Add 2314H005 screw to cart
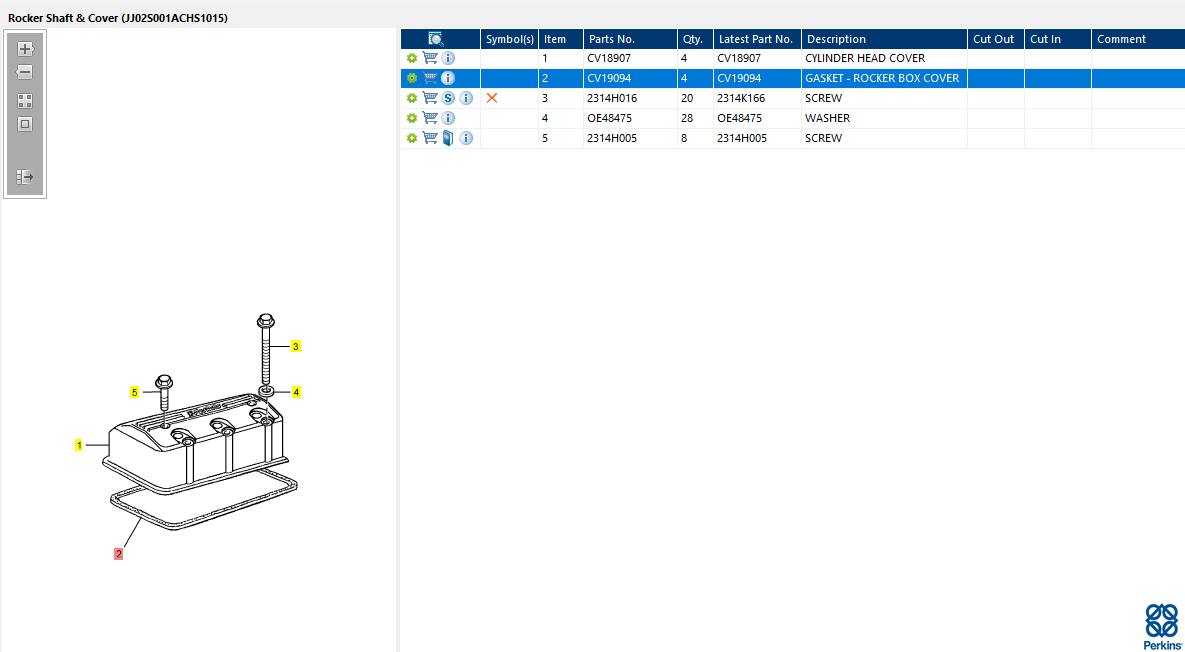 430,138
